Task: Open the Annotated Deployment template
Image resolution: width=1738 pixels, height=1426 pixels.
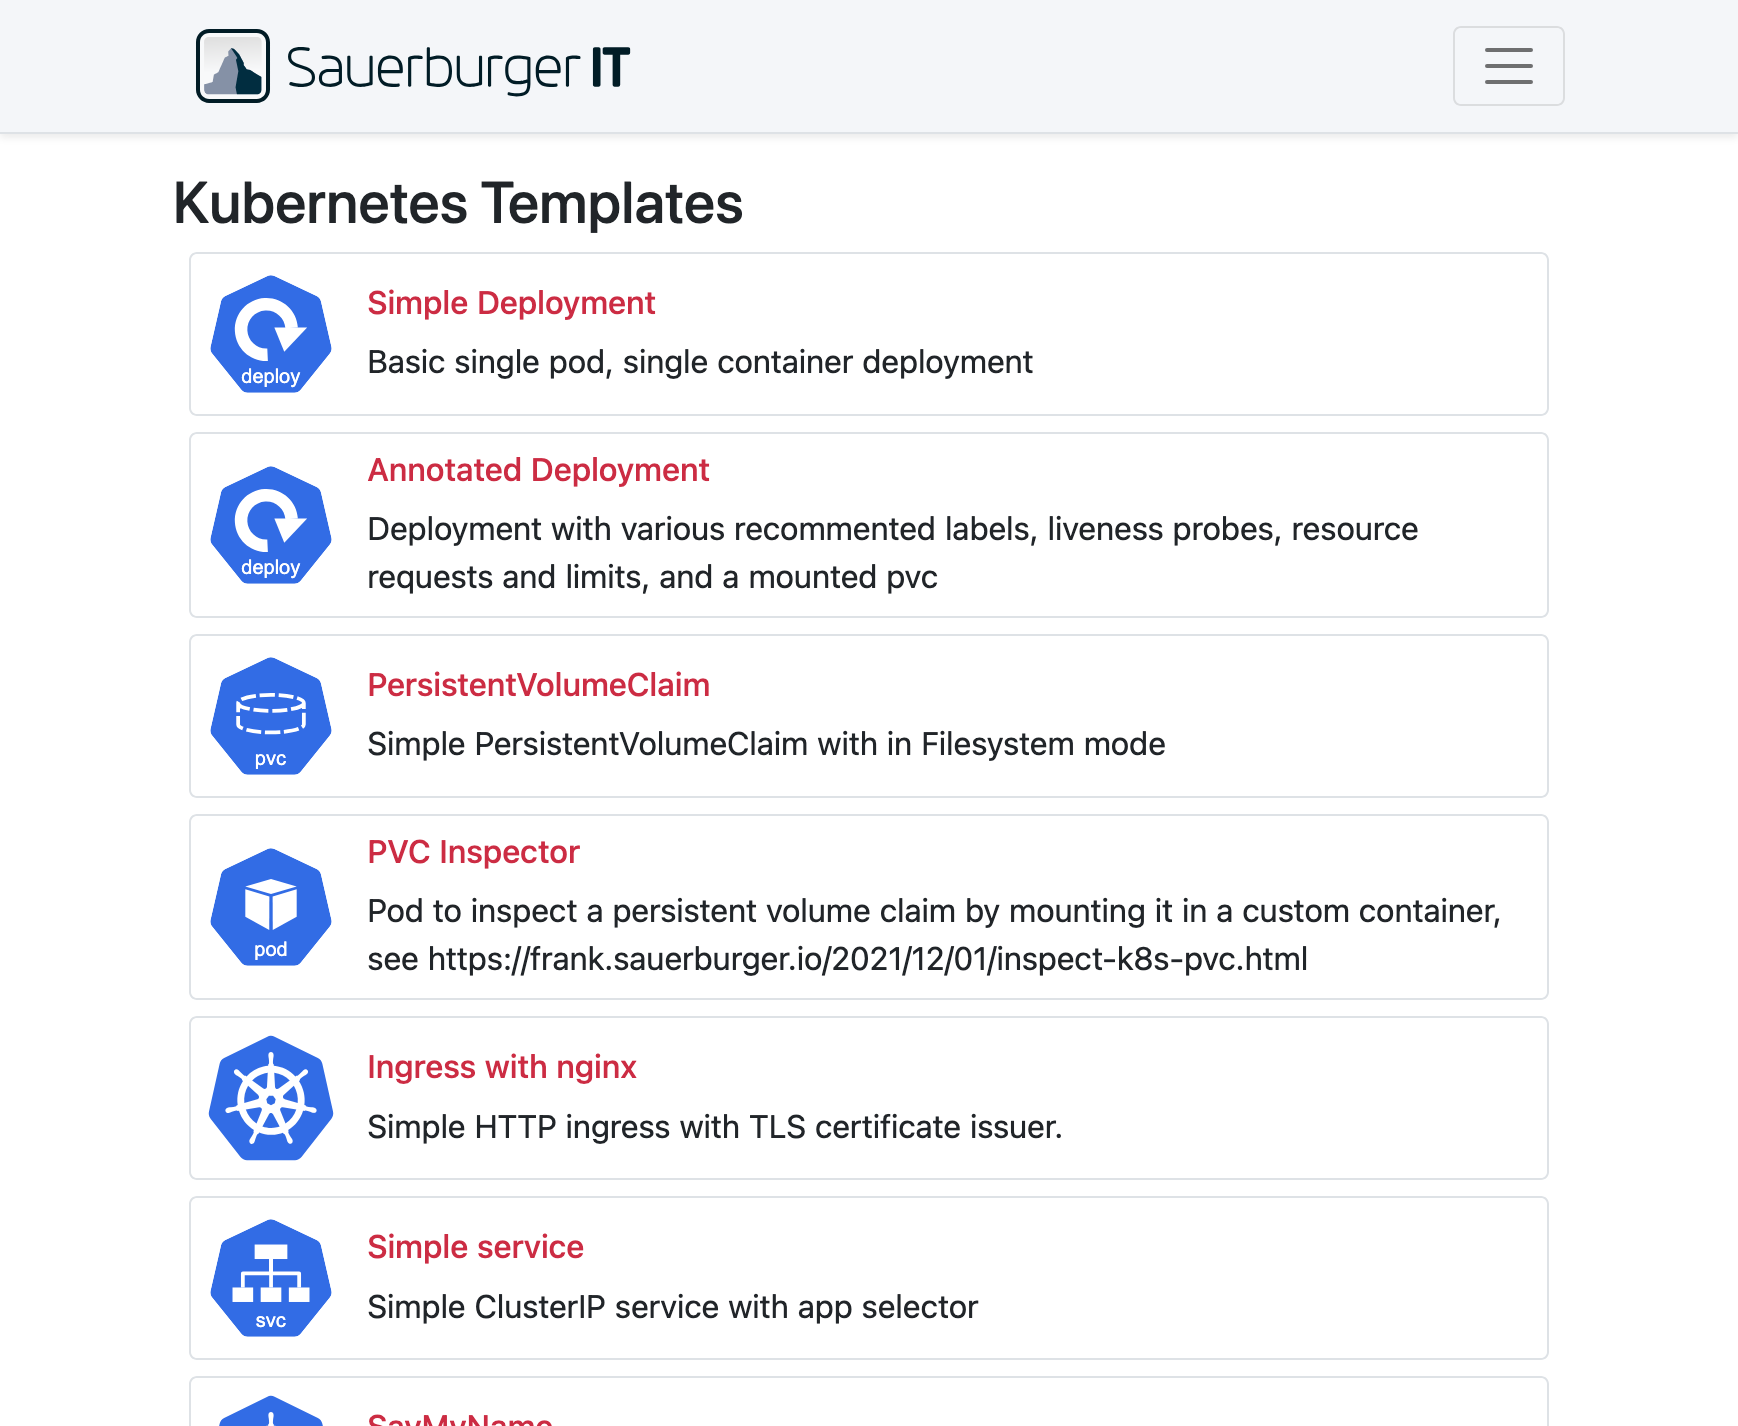Action: (x=538, y=470)
